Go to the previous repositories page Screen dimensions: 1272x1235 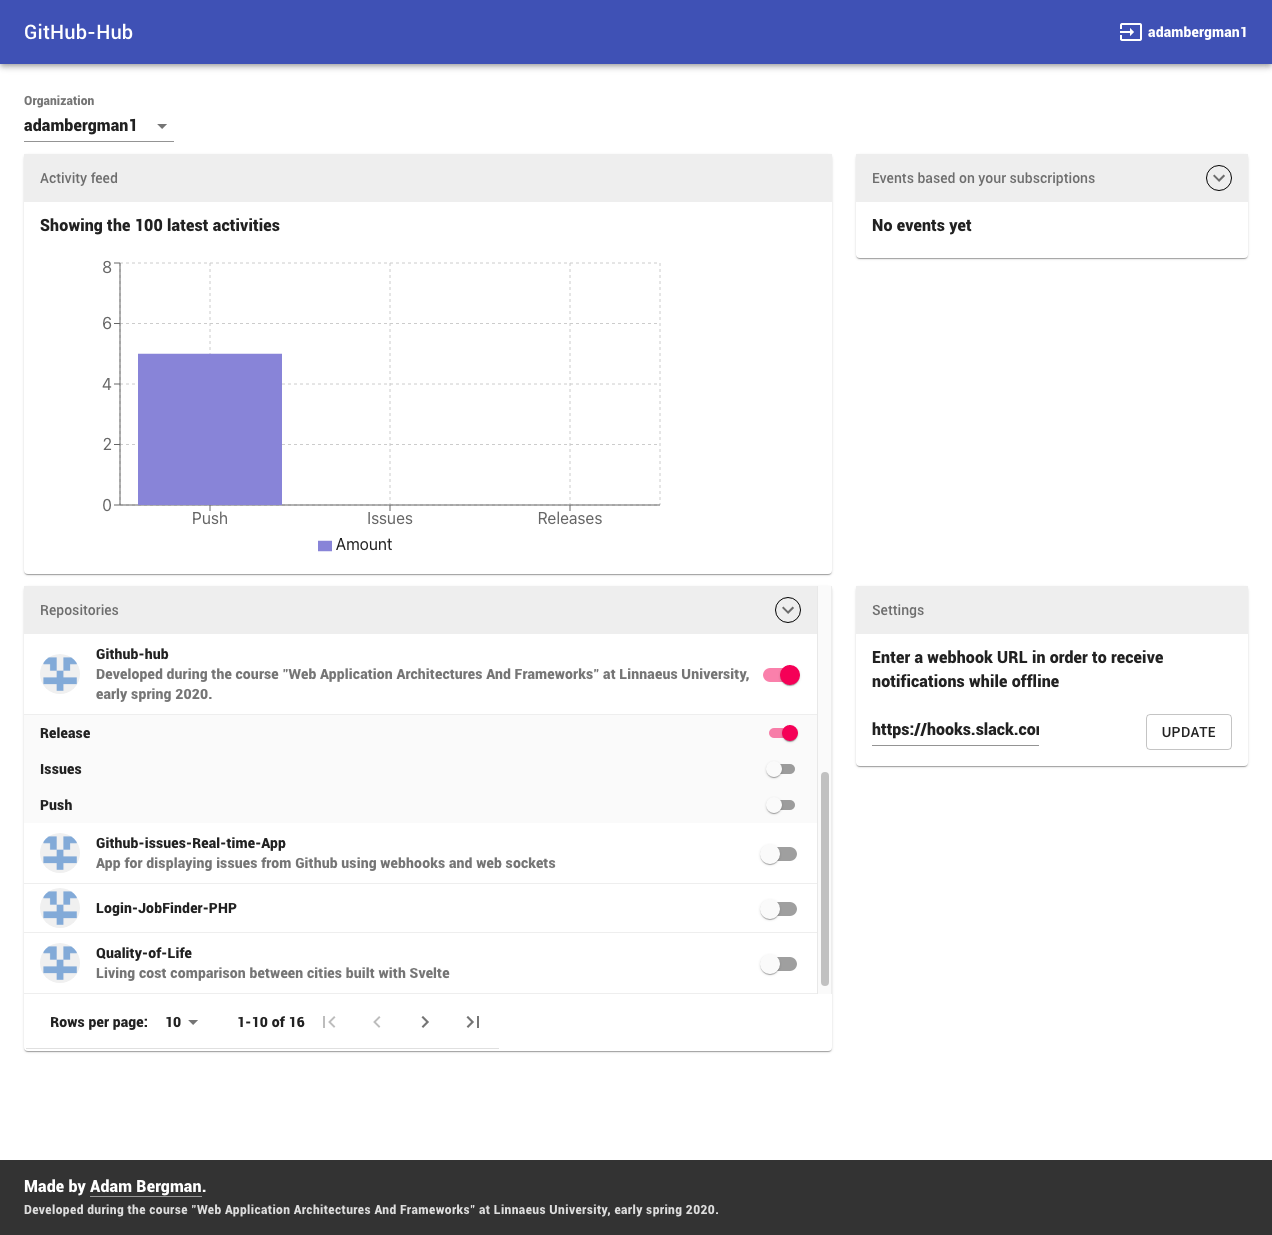[377, 1022]
